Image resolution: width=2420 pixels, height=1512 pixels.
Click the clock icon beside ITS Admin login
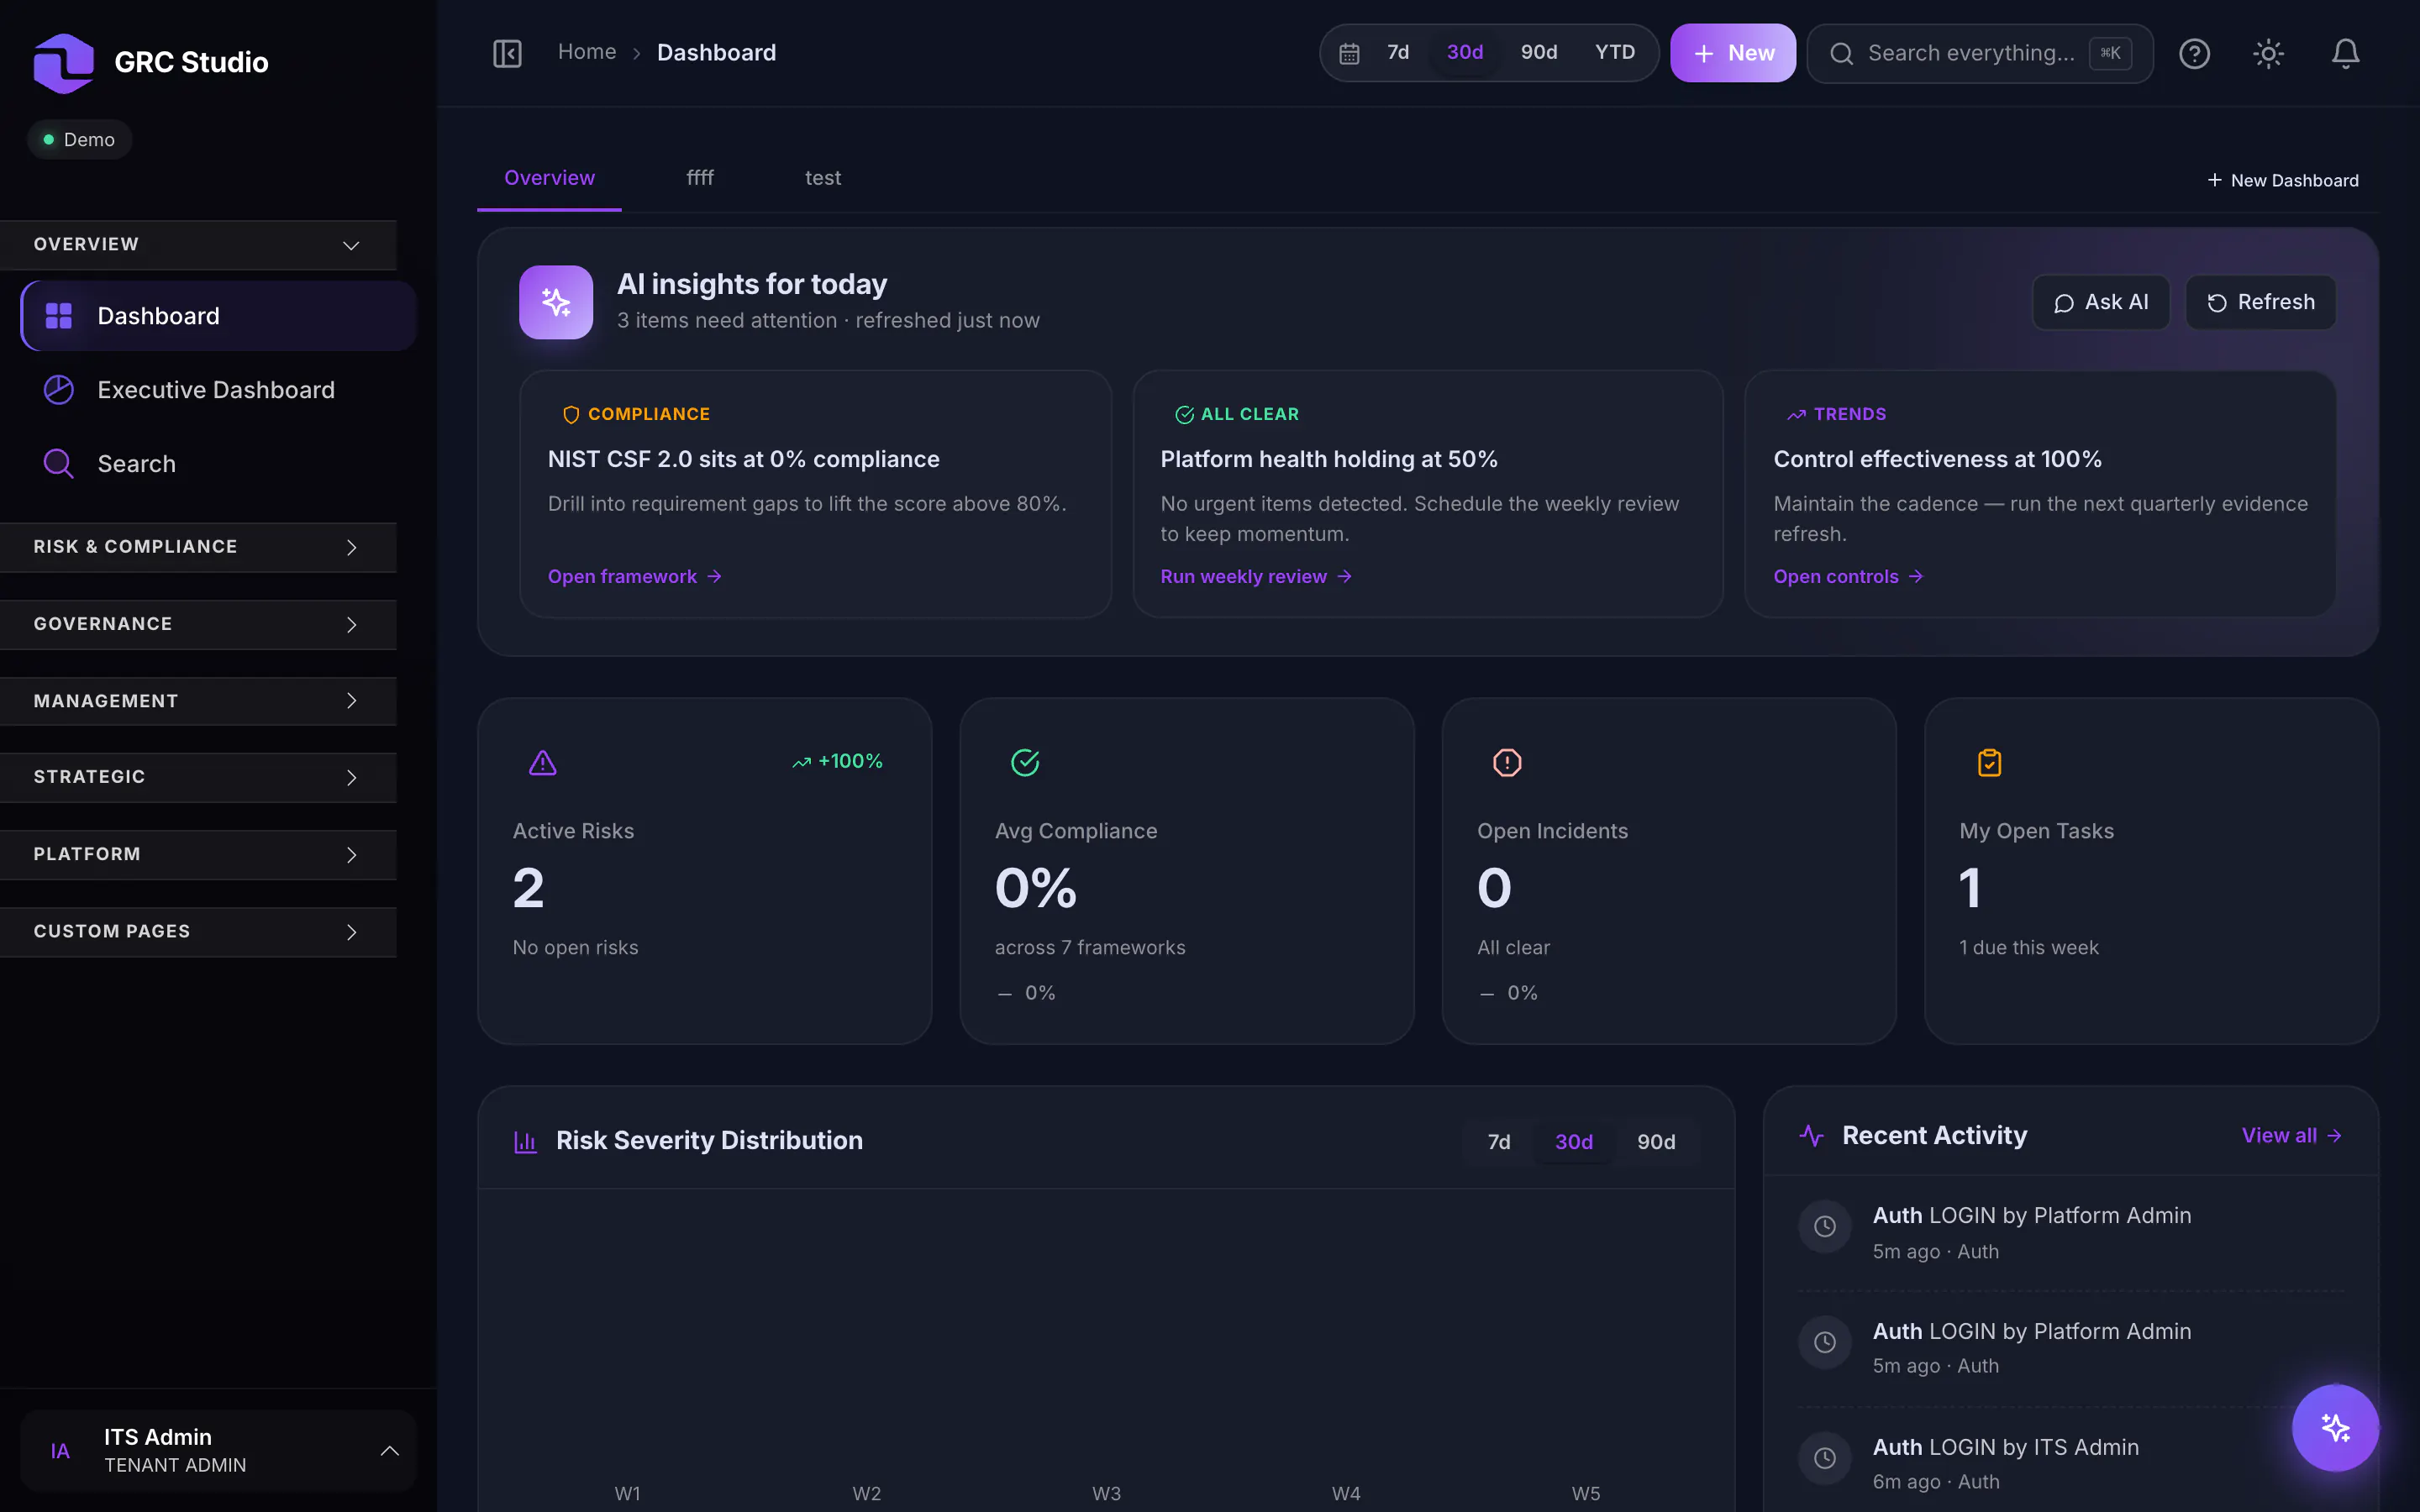coord(1825,1458)
